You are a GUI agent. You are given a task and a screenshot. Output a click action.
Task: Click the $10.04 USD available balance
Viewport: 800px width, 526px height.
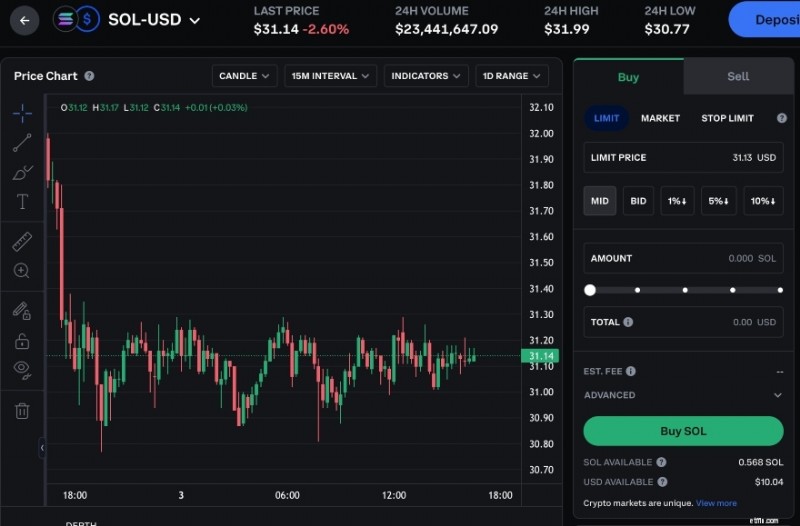click(x=769, y=482)
